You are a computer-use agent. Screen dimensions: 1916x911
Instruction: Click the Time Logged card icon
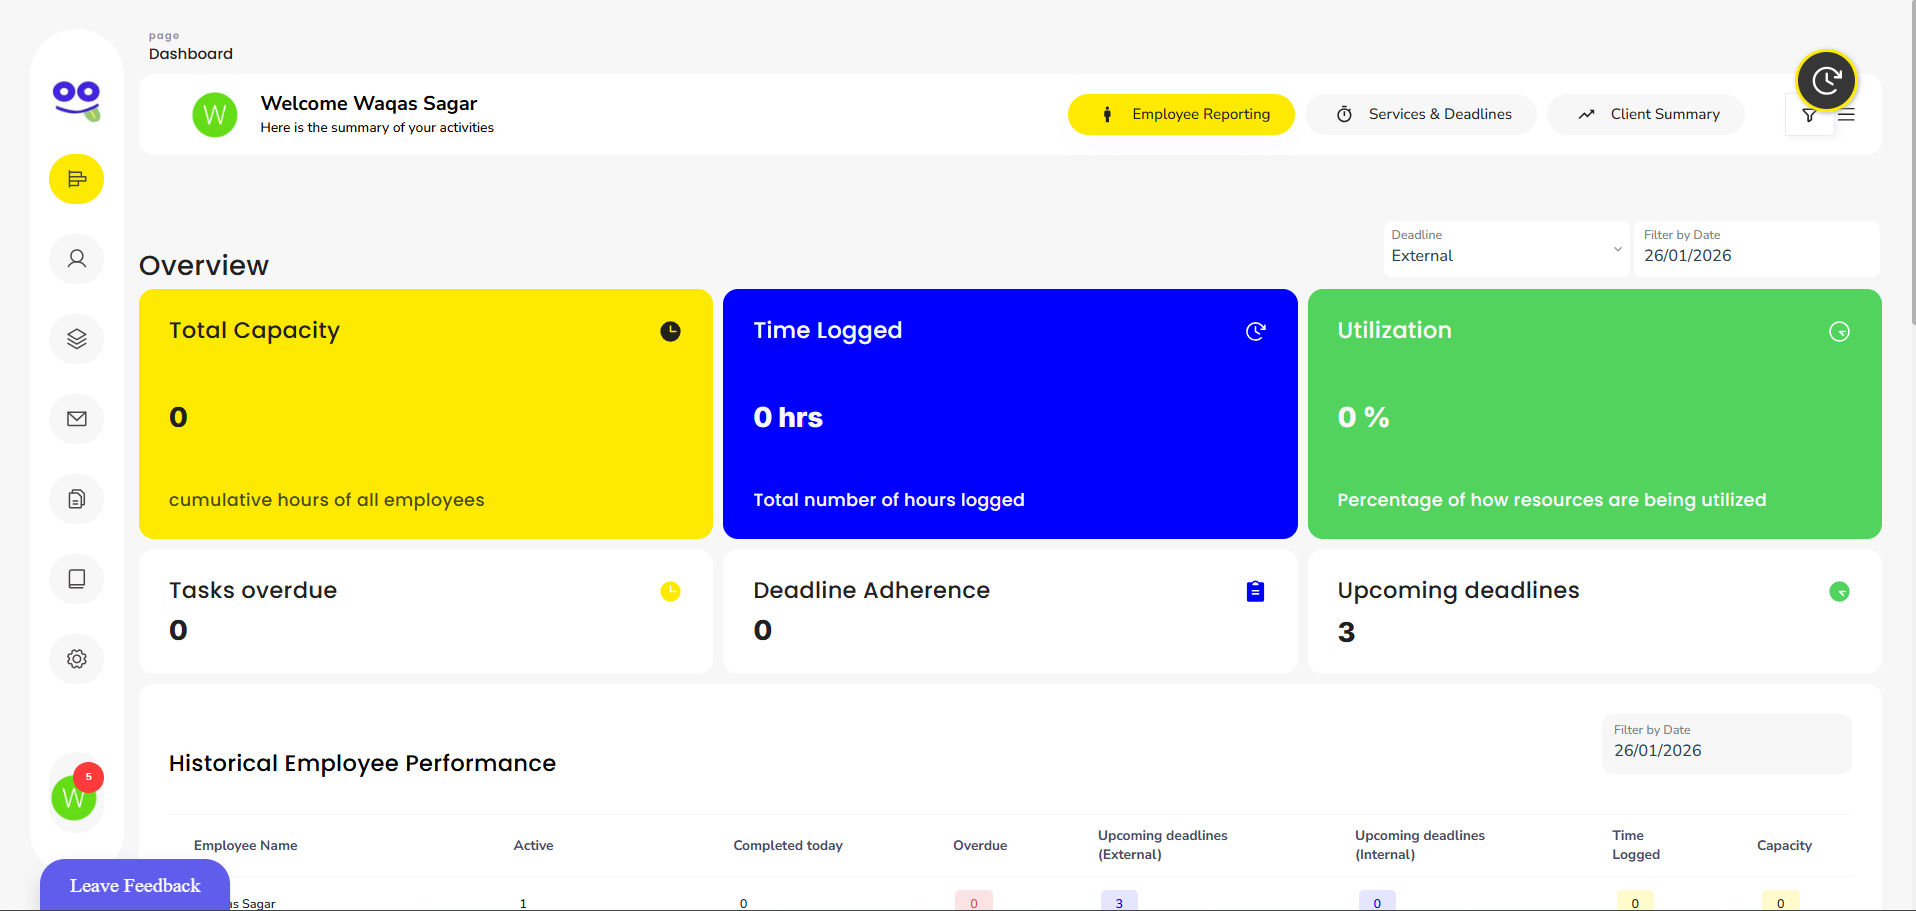tap(1255, 331)
